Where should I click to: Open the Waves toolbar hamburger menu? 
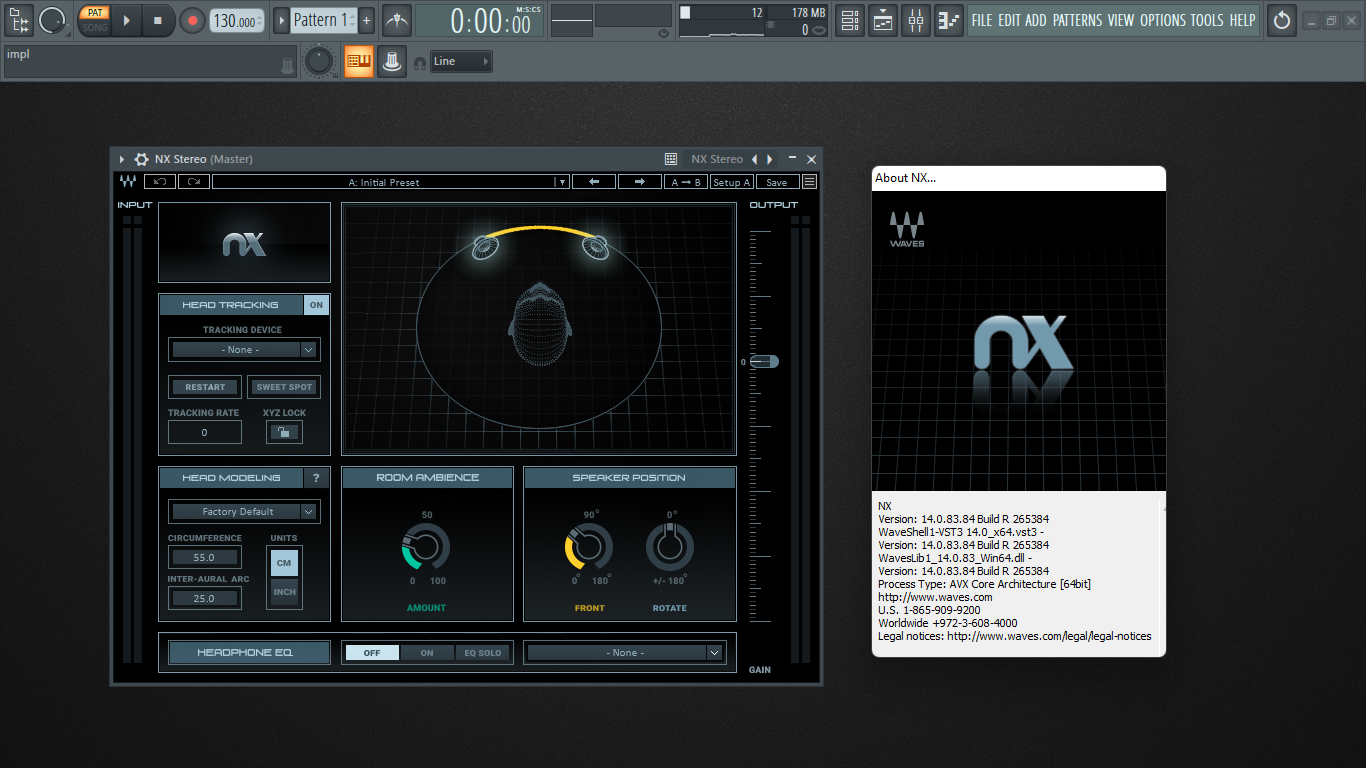click(x=809, y=182)
